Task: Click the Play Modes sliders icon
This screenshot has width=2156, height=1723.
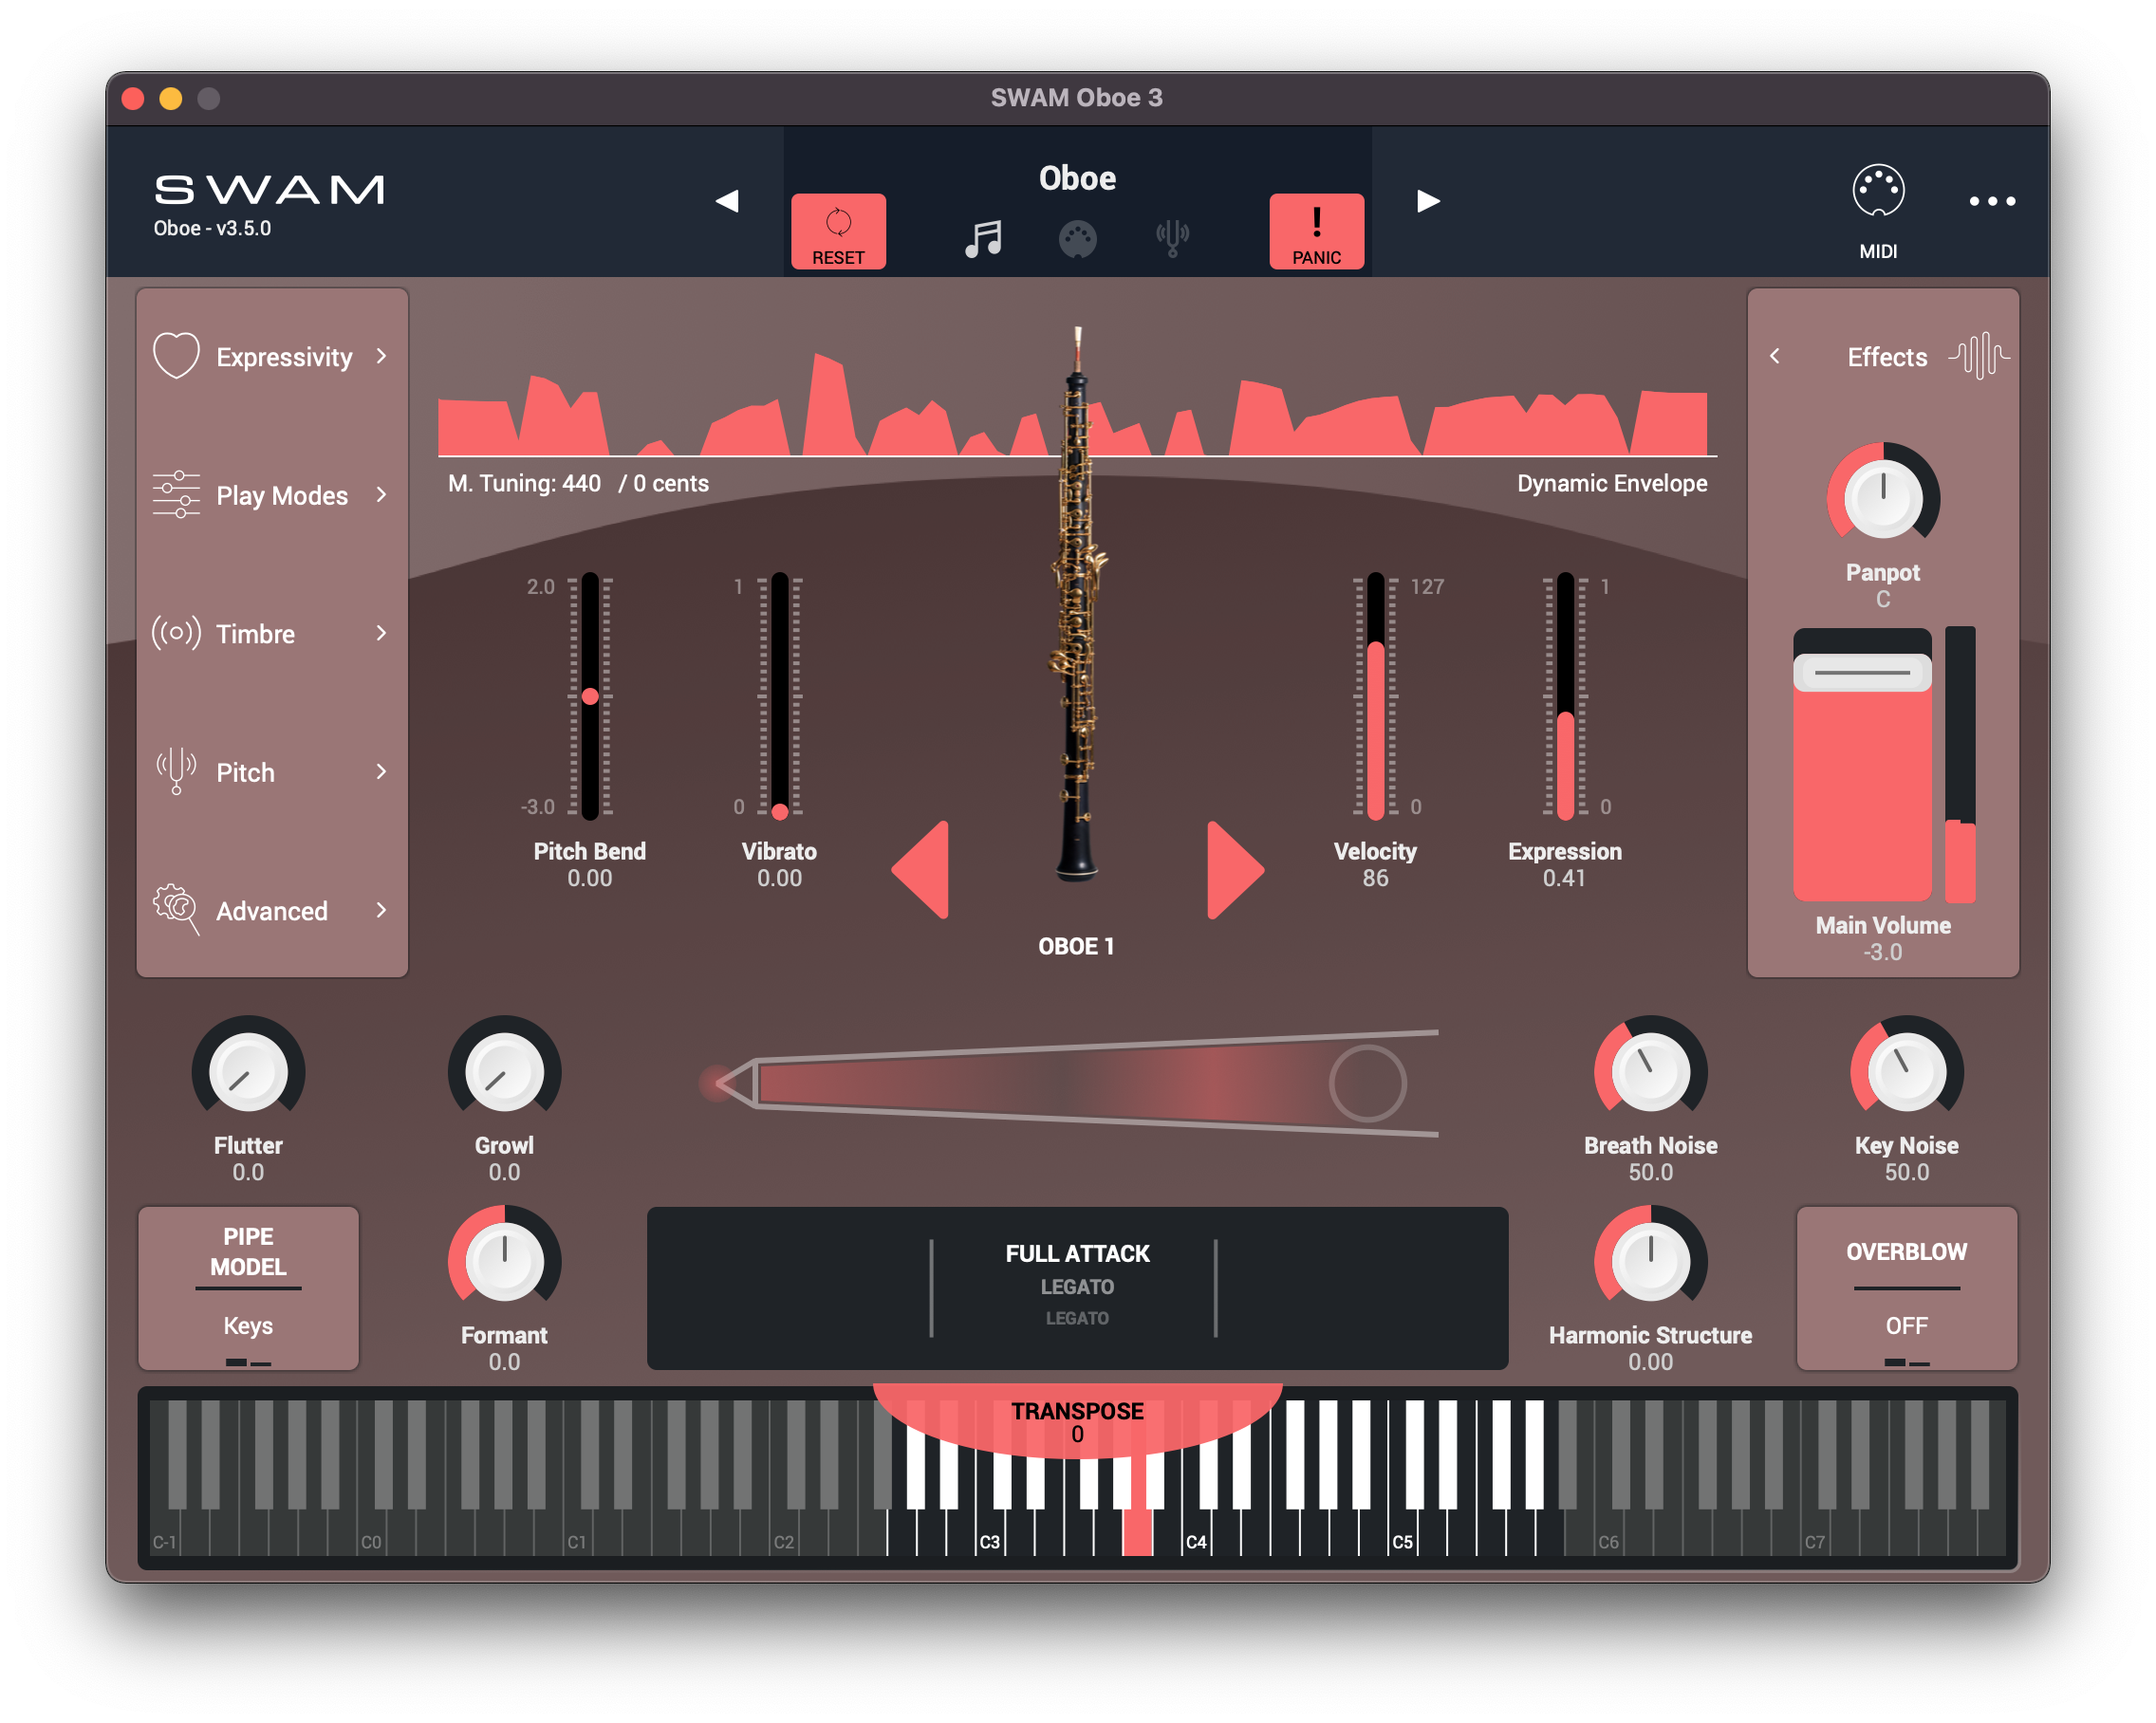Action: [x=176, y=494]
